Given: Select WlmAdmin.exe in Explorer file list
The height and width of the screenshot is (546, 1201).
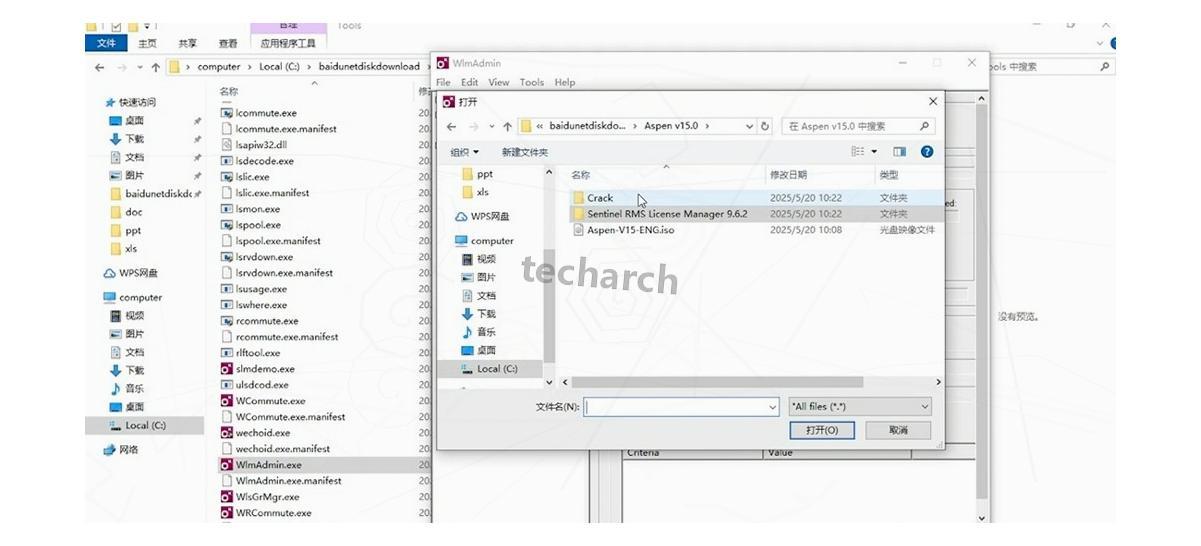Looking at the screenshot, I should (x=261, y=465).
